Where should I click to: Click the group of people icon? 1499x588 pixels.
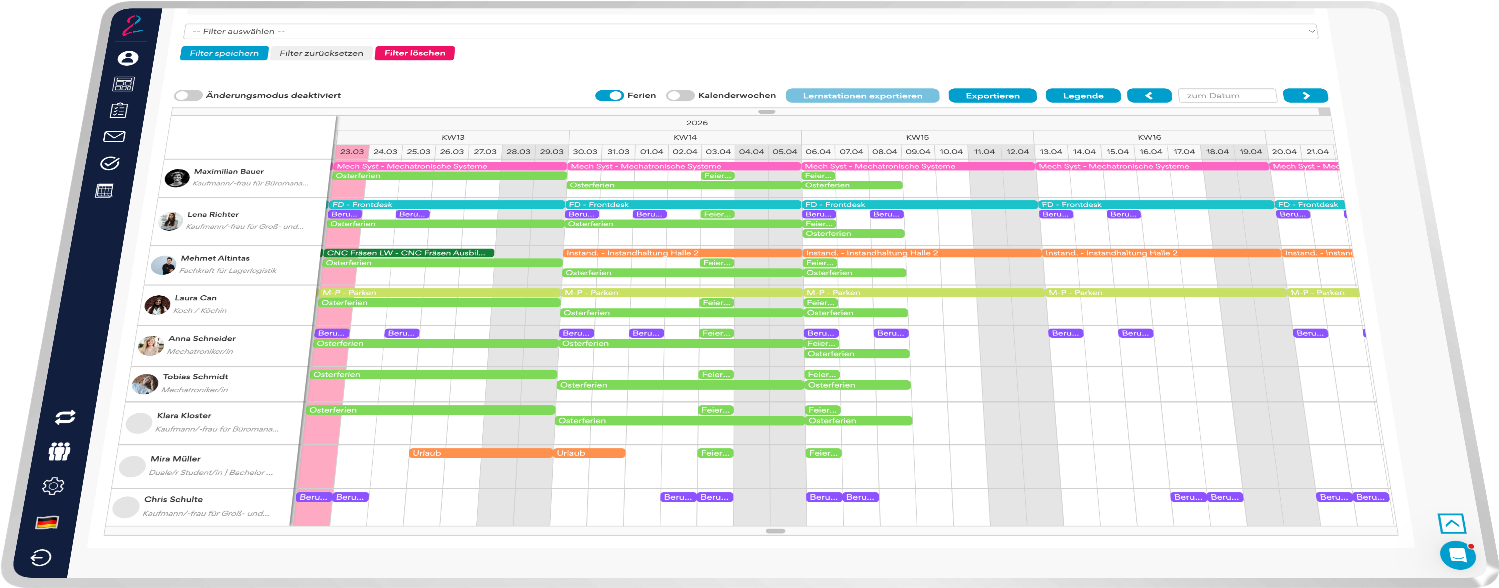coord(59,451)
